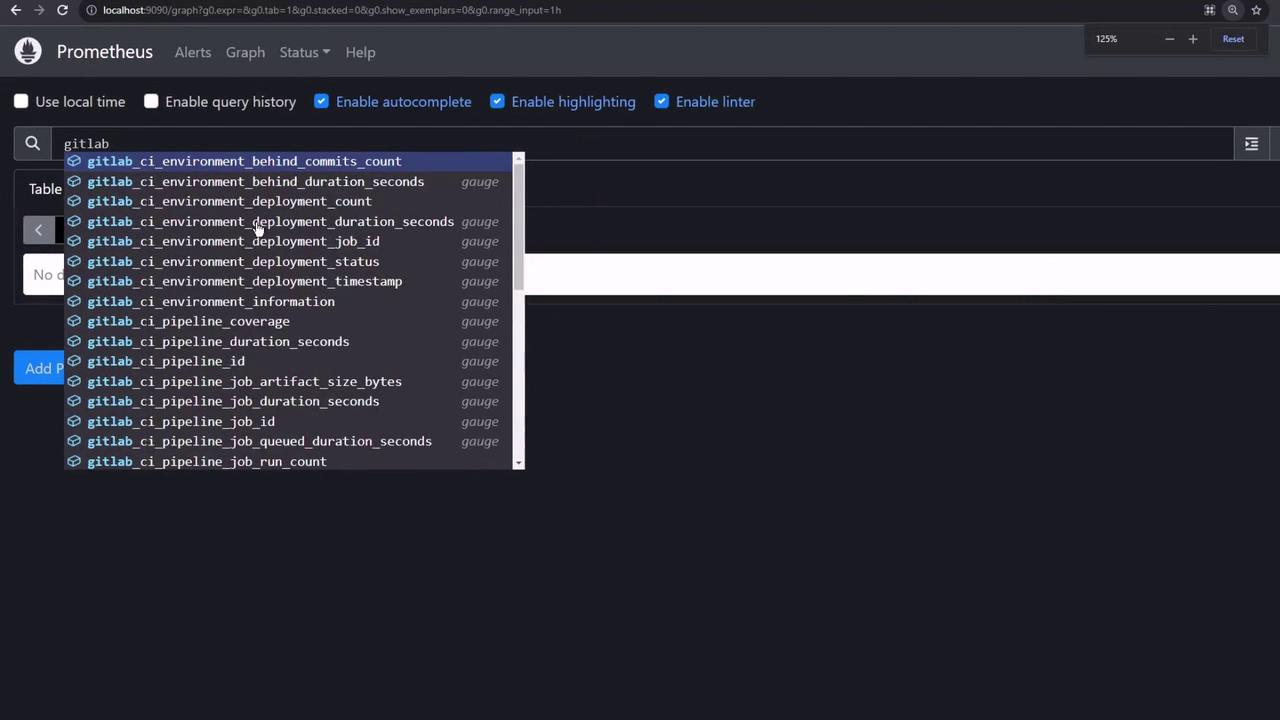Click the browser forward arrow
Viewport: 1280px width, 720px height.
click(x=39, y=10)
